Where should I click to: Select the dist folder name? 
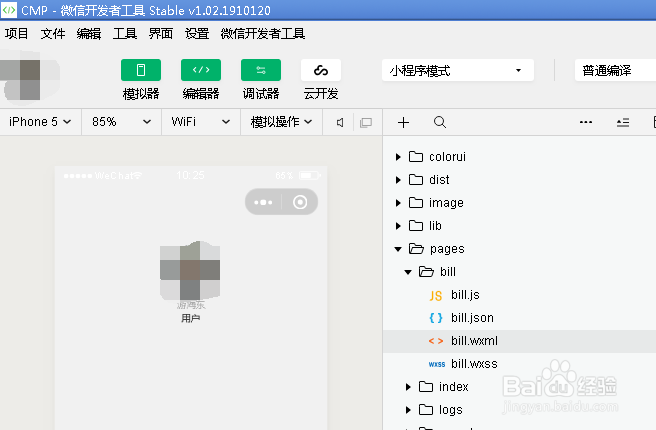click(439, 180)
